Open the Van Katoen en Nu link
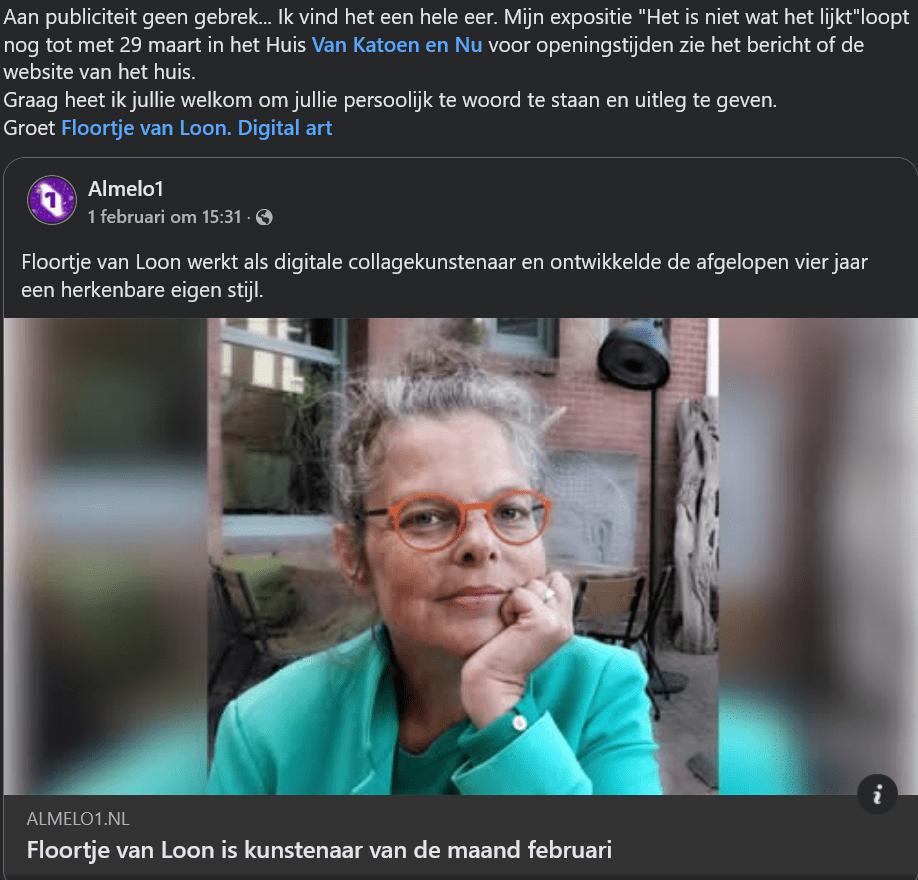The image size is (918, 880). [397, 45]
